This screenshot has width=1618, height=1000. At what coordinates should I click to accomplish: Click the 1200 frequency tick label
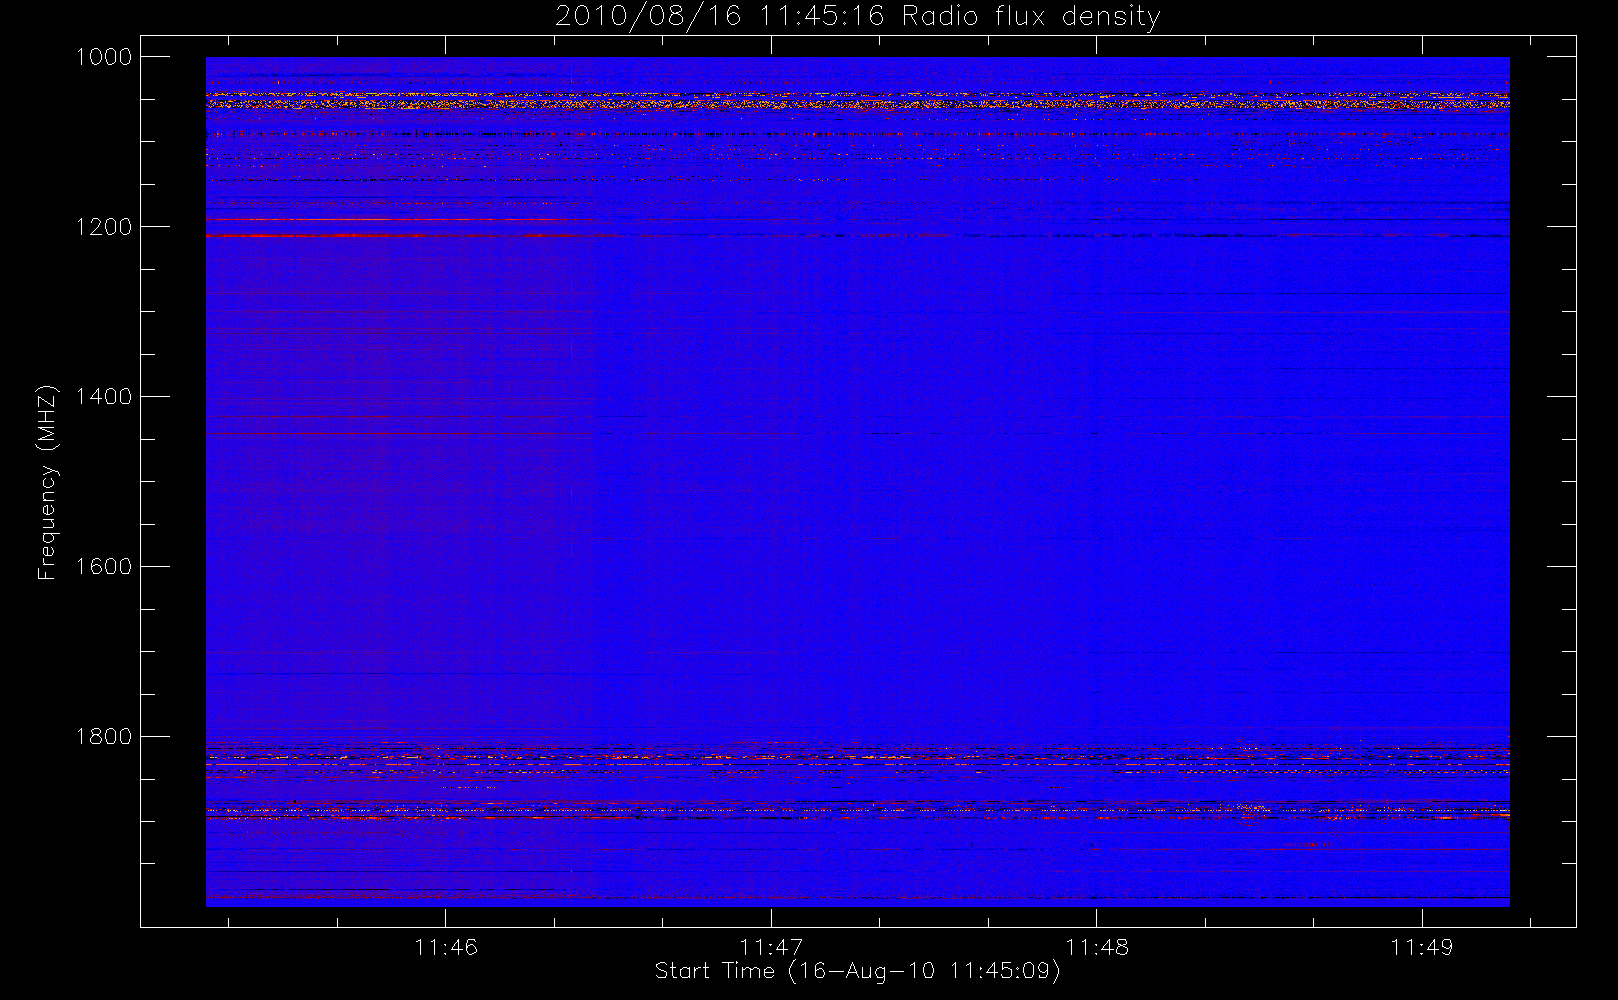[x=104, y=227]
